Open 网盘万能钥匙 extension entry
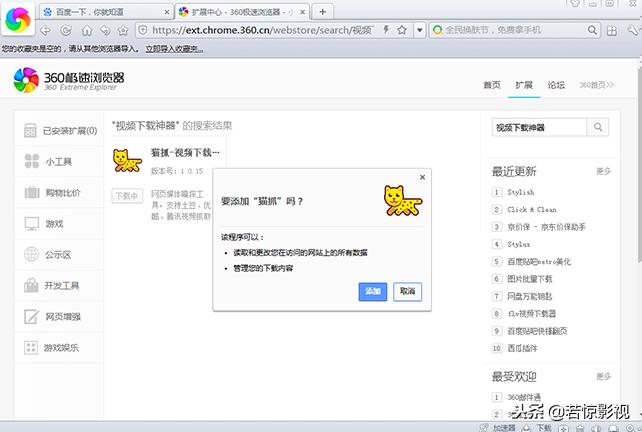Screen dimensions: 642x432 click(530, 296)
